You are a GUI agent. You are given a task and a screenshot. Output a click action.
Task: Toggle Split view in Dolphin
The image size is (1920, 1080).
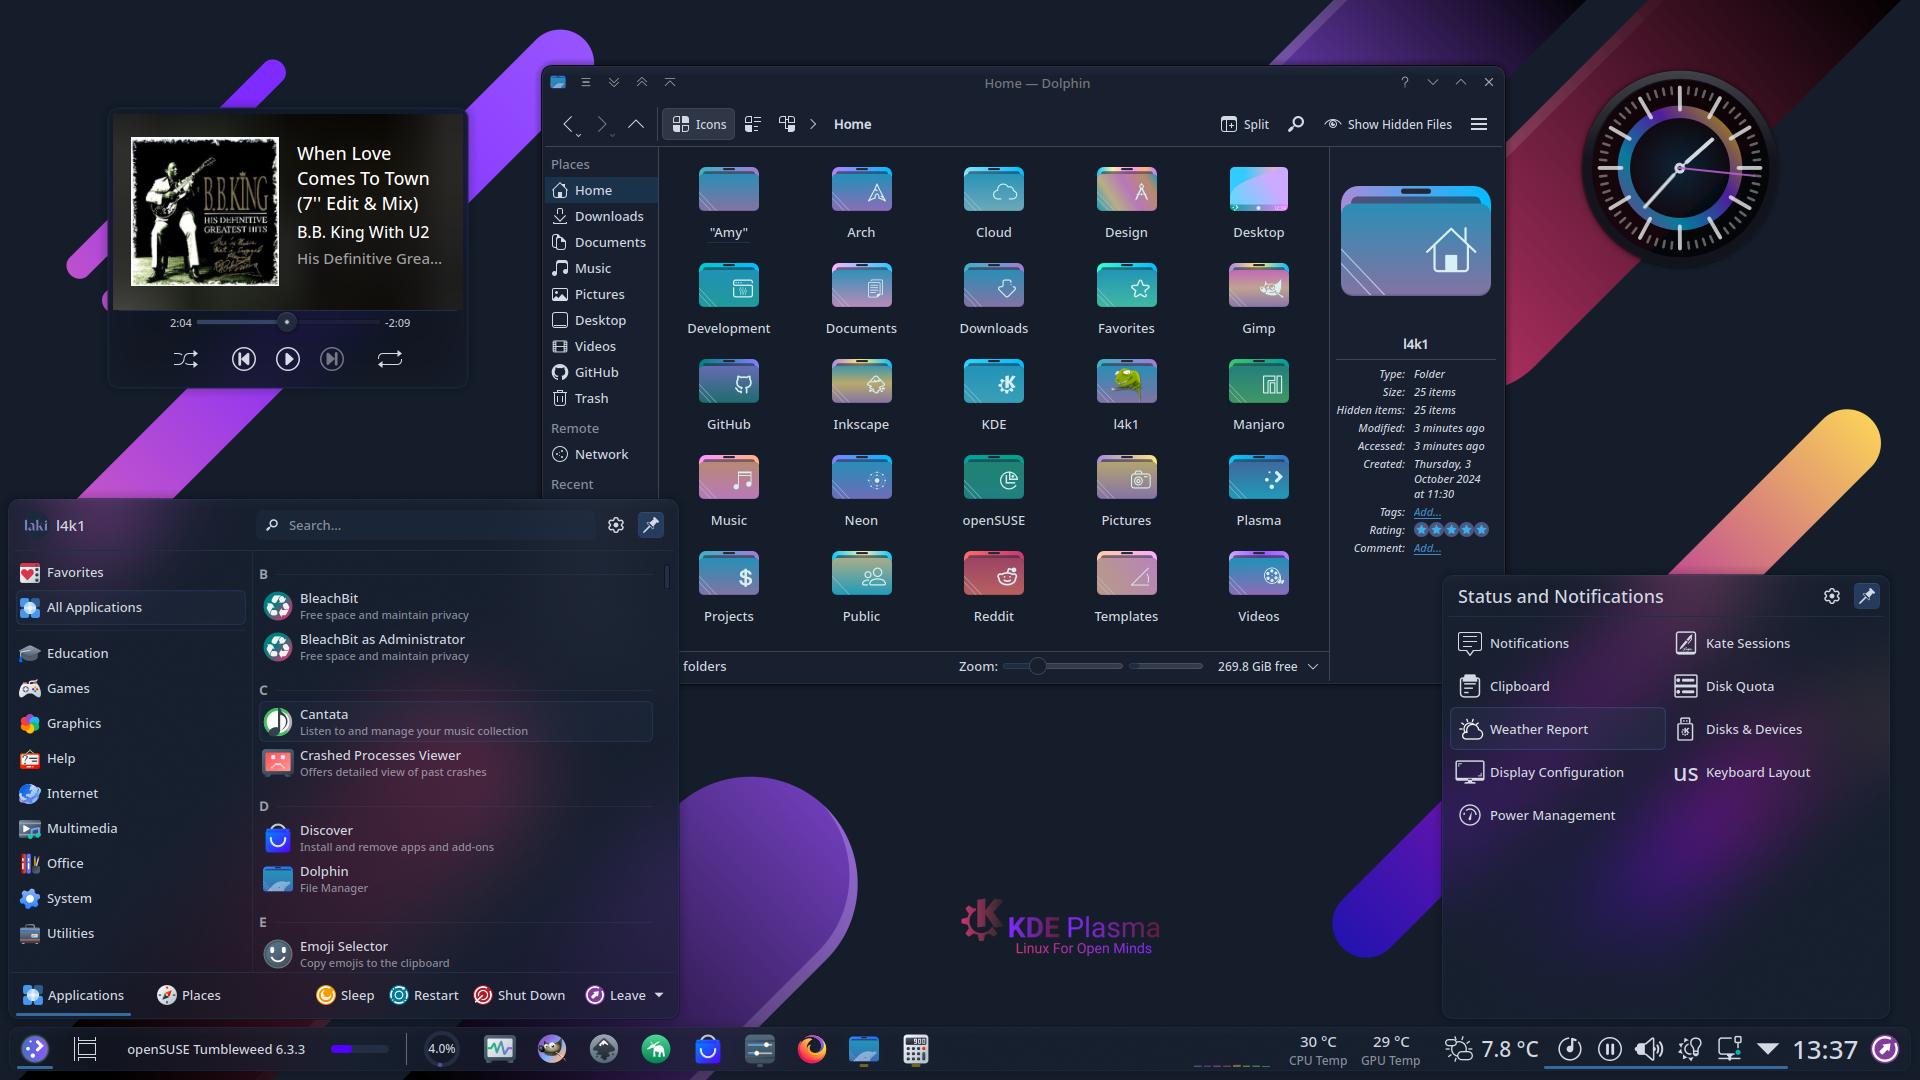(x=1245, y=124)
